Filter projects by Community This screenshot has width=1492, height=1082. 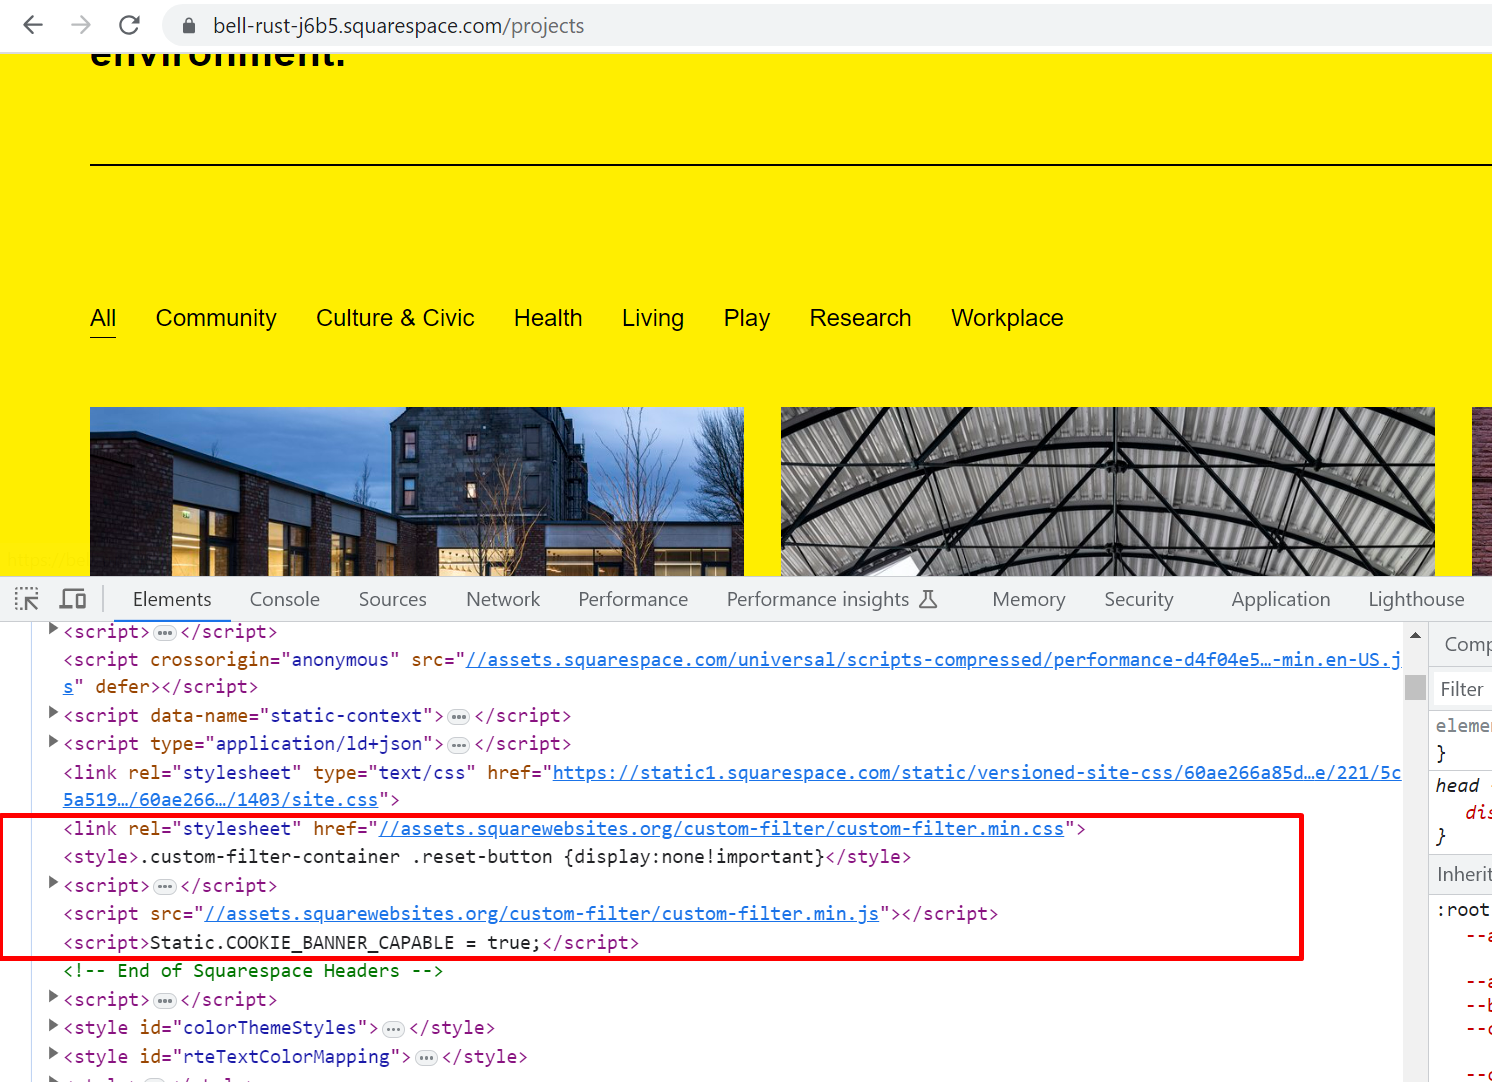click(216, 318)
